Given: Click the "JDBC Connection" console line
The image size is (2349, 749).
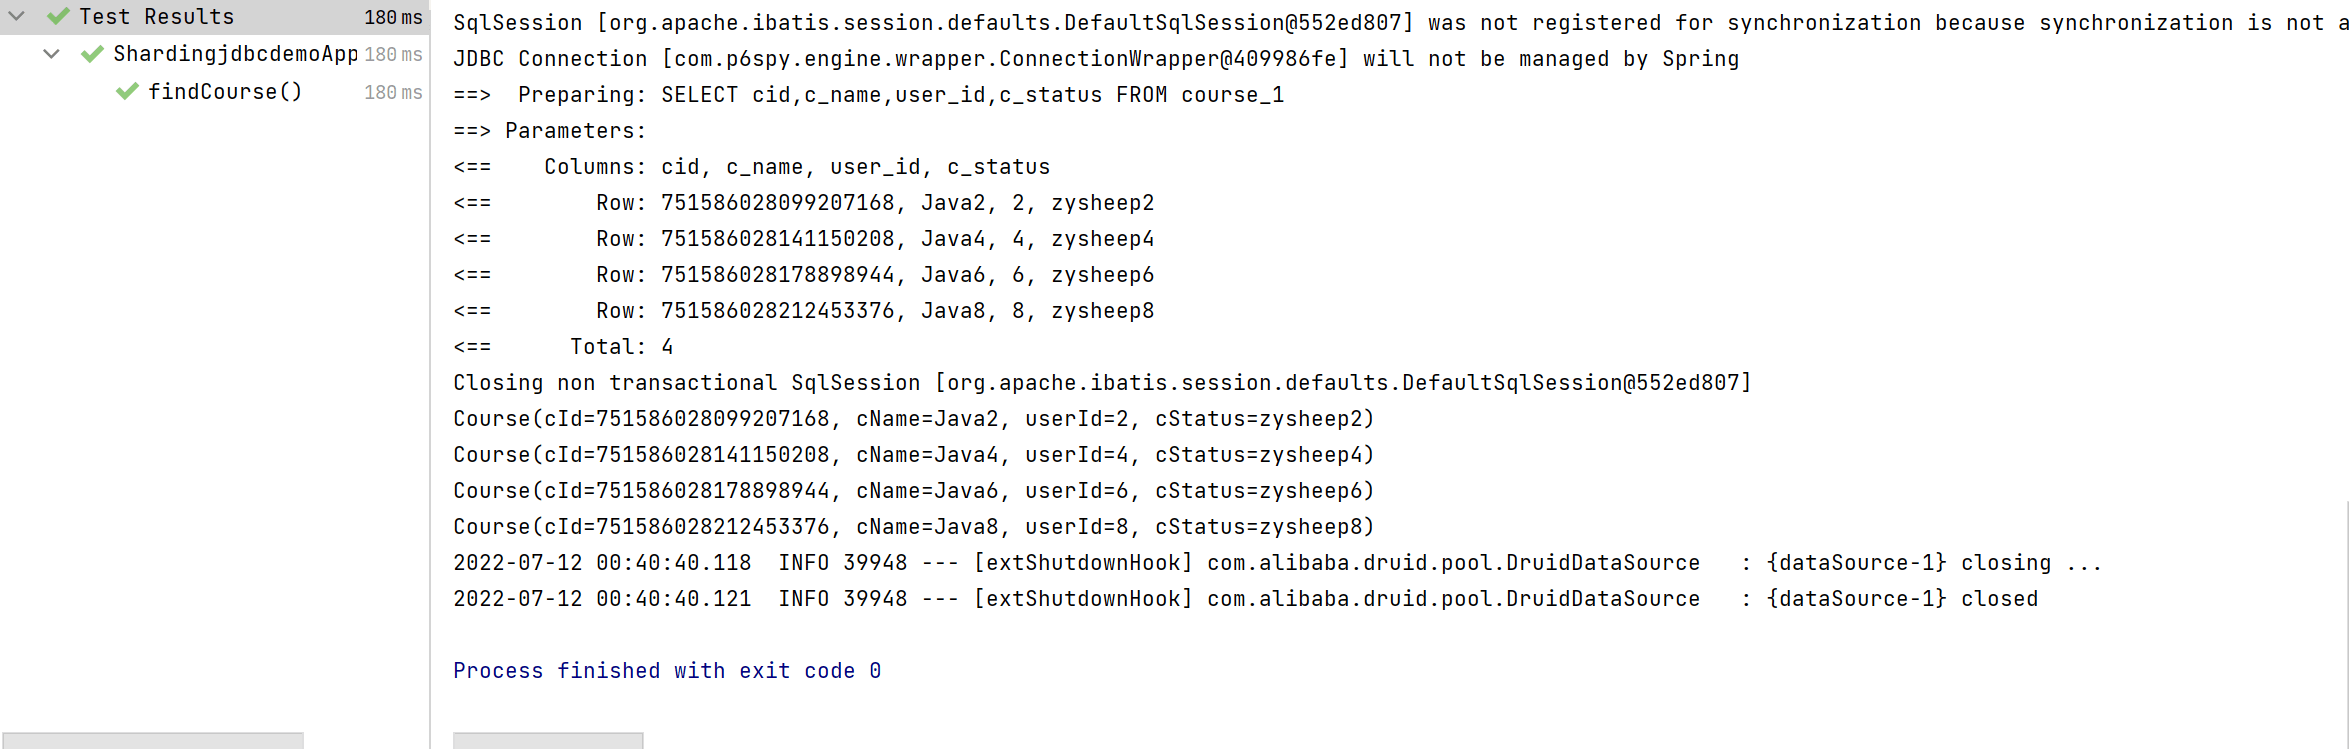Looking at the screenshot, I should (1096, 59).
